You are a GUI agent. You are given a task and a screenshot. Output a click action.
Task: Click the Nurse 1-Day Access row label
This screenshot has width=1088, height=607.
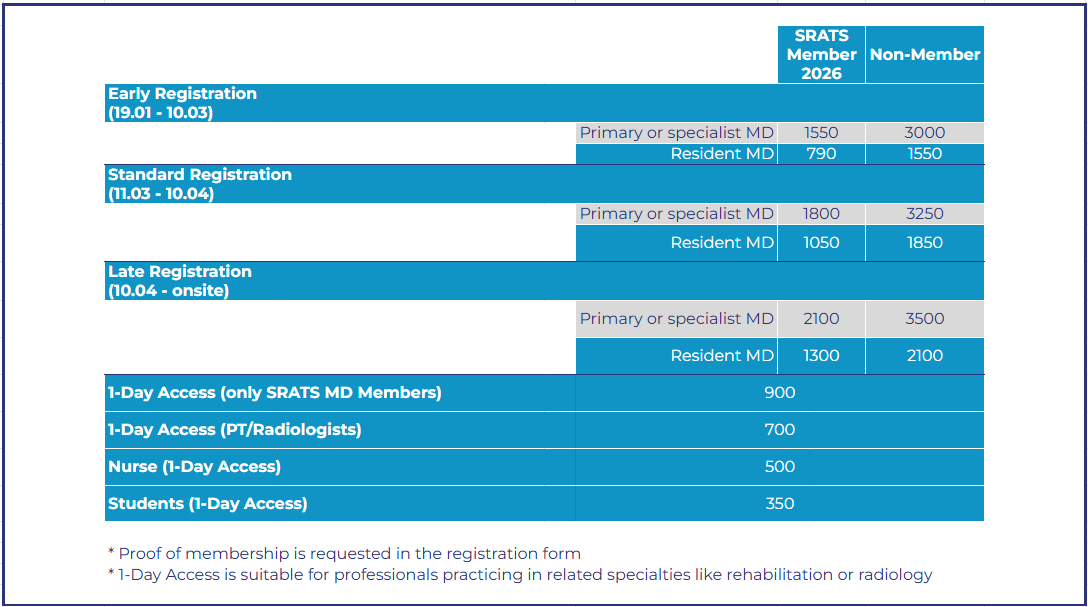195,467
